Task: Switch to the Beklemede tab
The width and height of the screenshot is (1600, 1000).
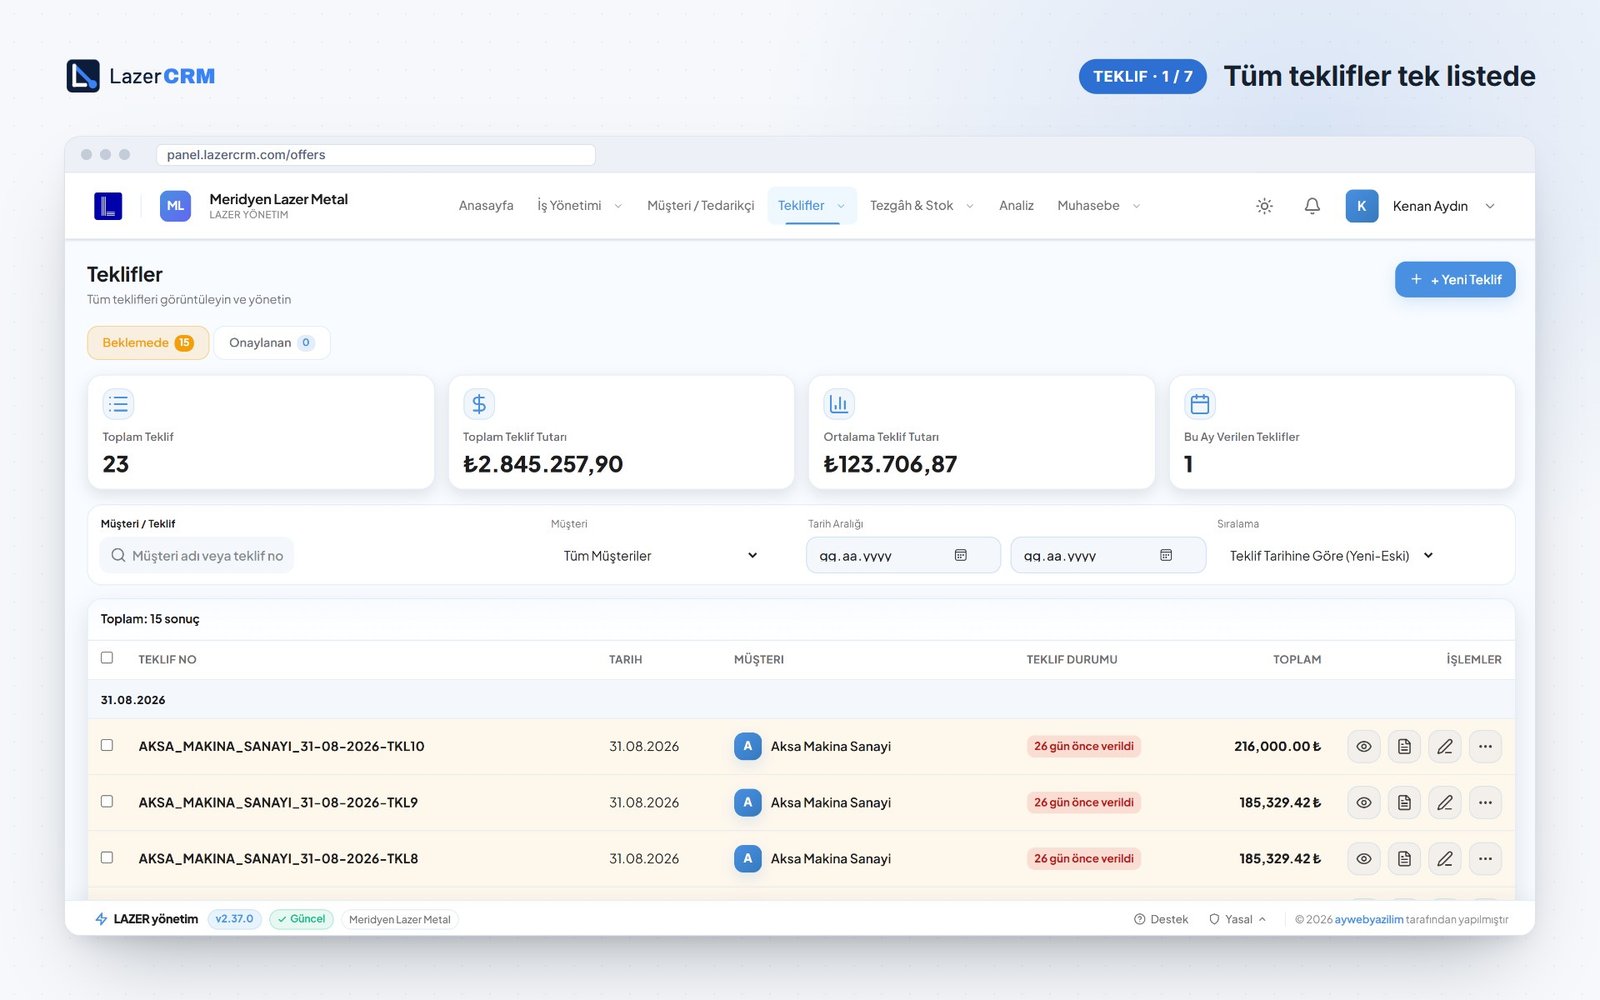Action: click(148, 343)
